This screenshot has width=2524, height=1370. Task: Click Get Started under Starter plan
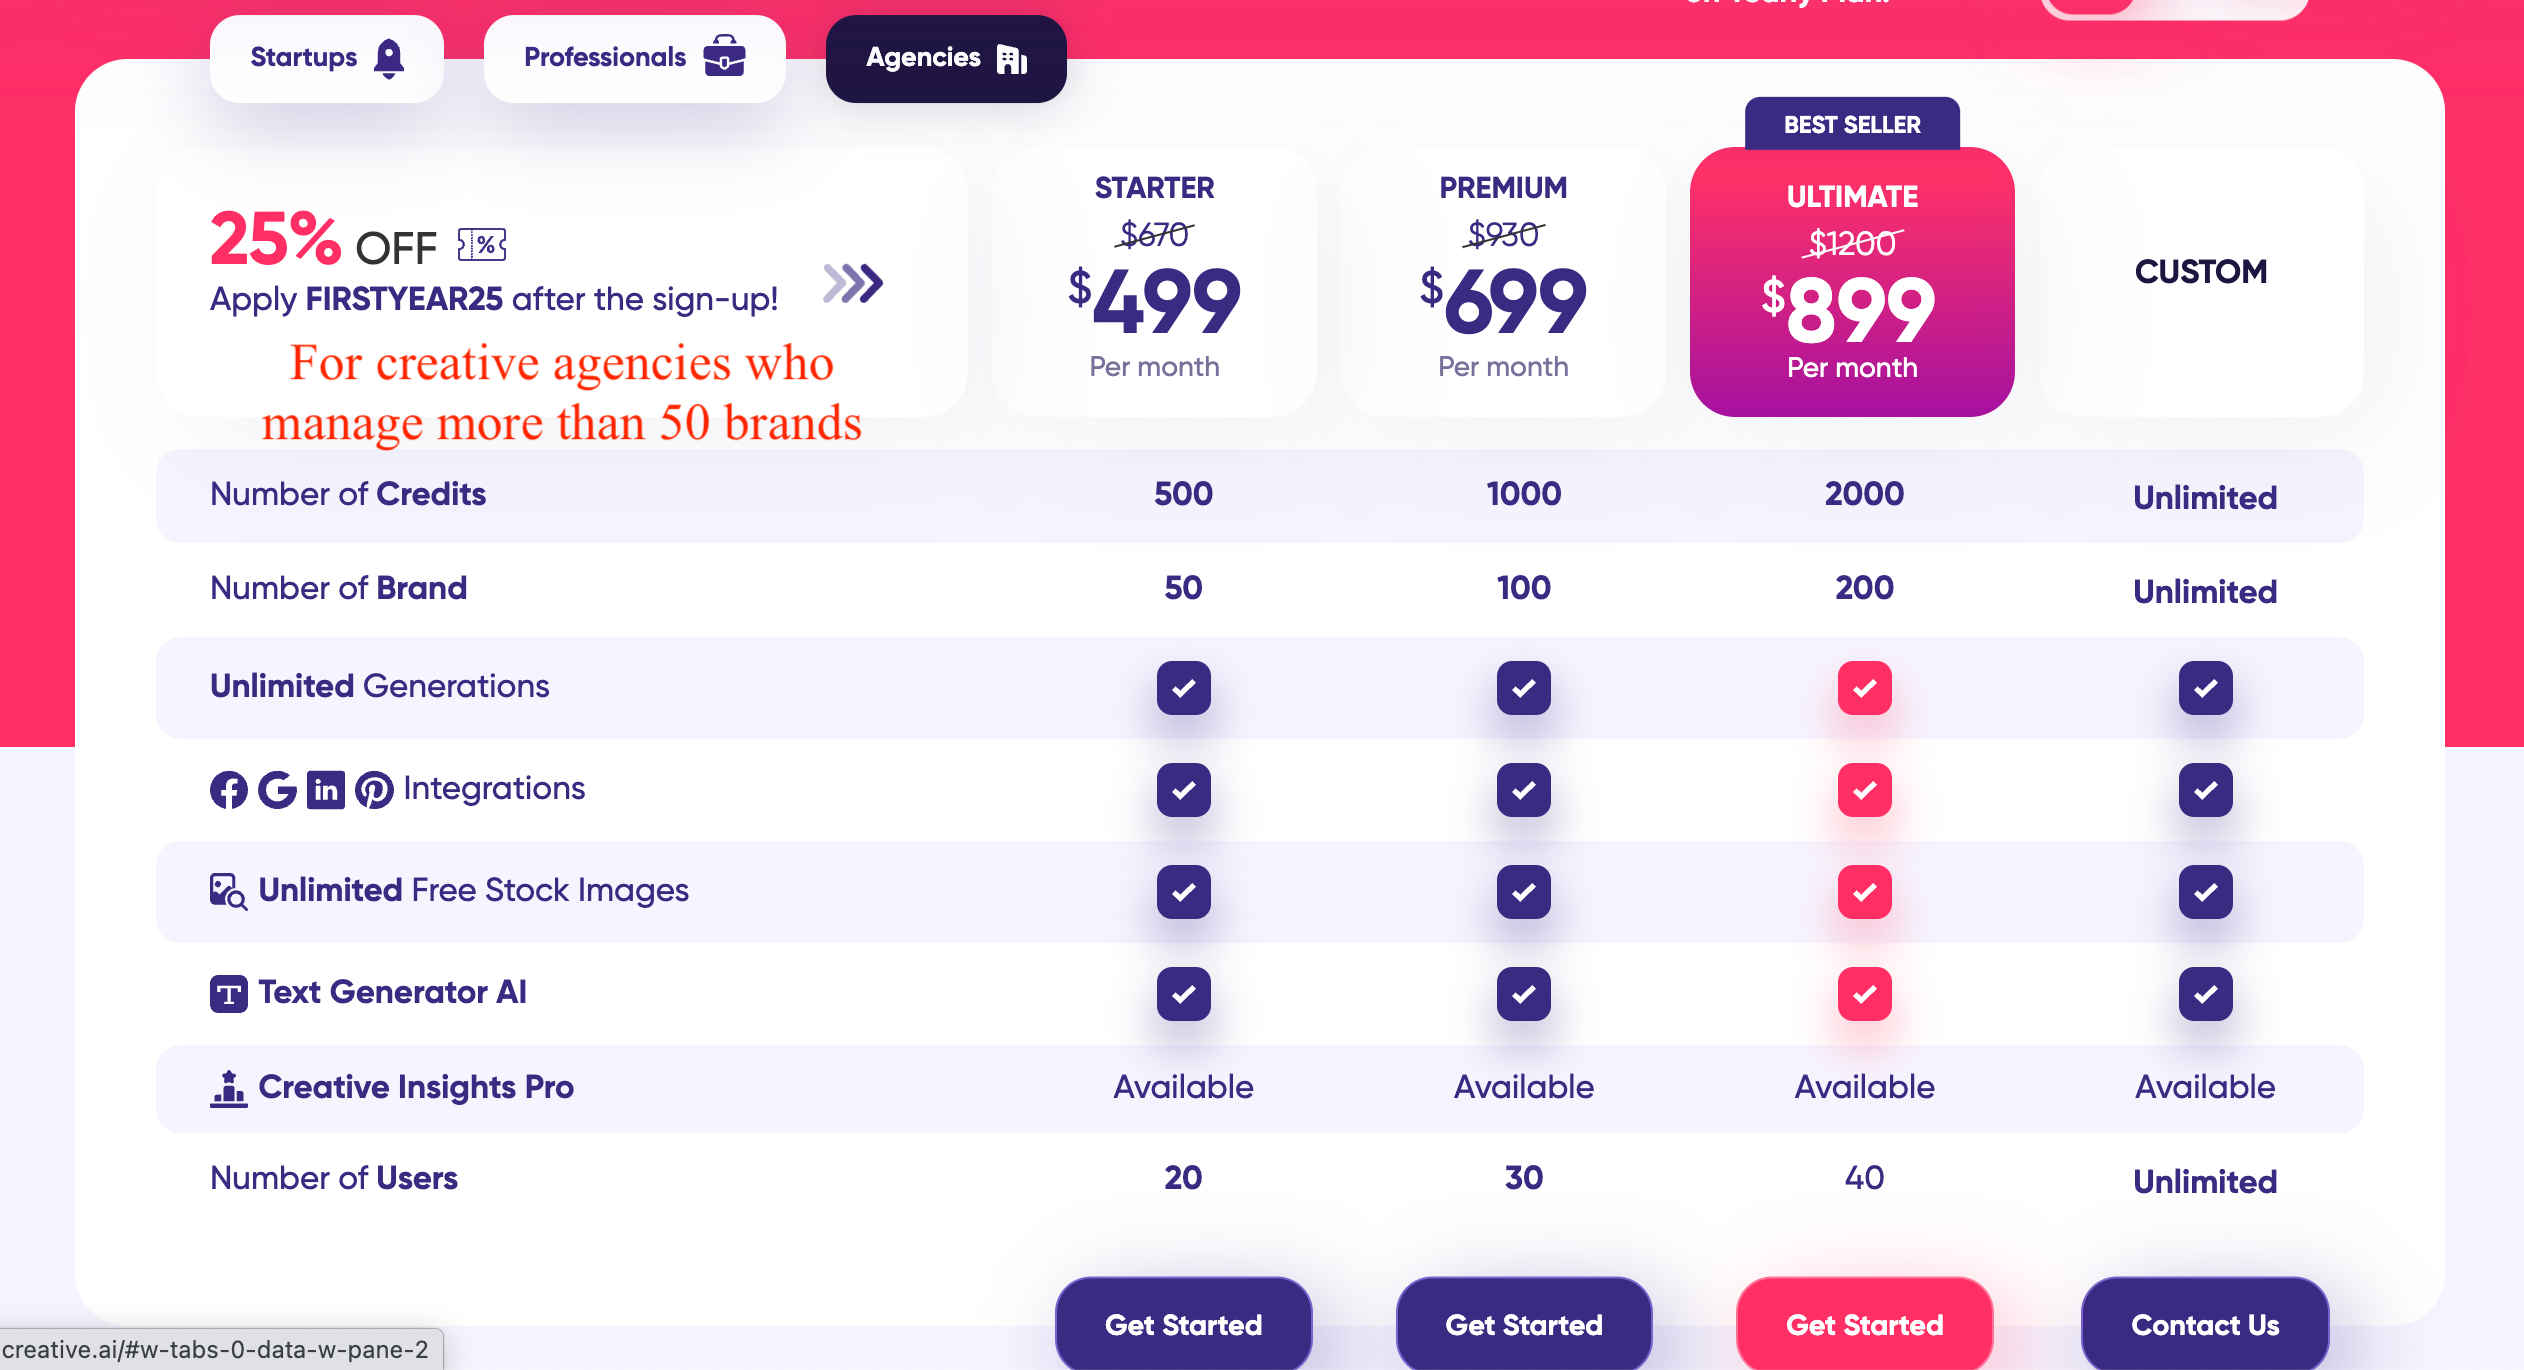(x=1184, y=1324)
